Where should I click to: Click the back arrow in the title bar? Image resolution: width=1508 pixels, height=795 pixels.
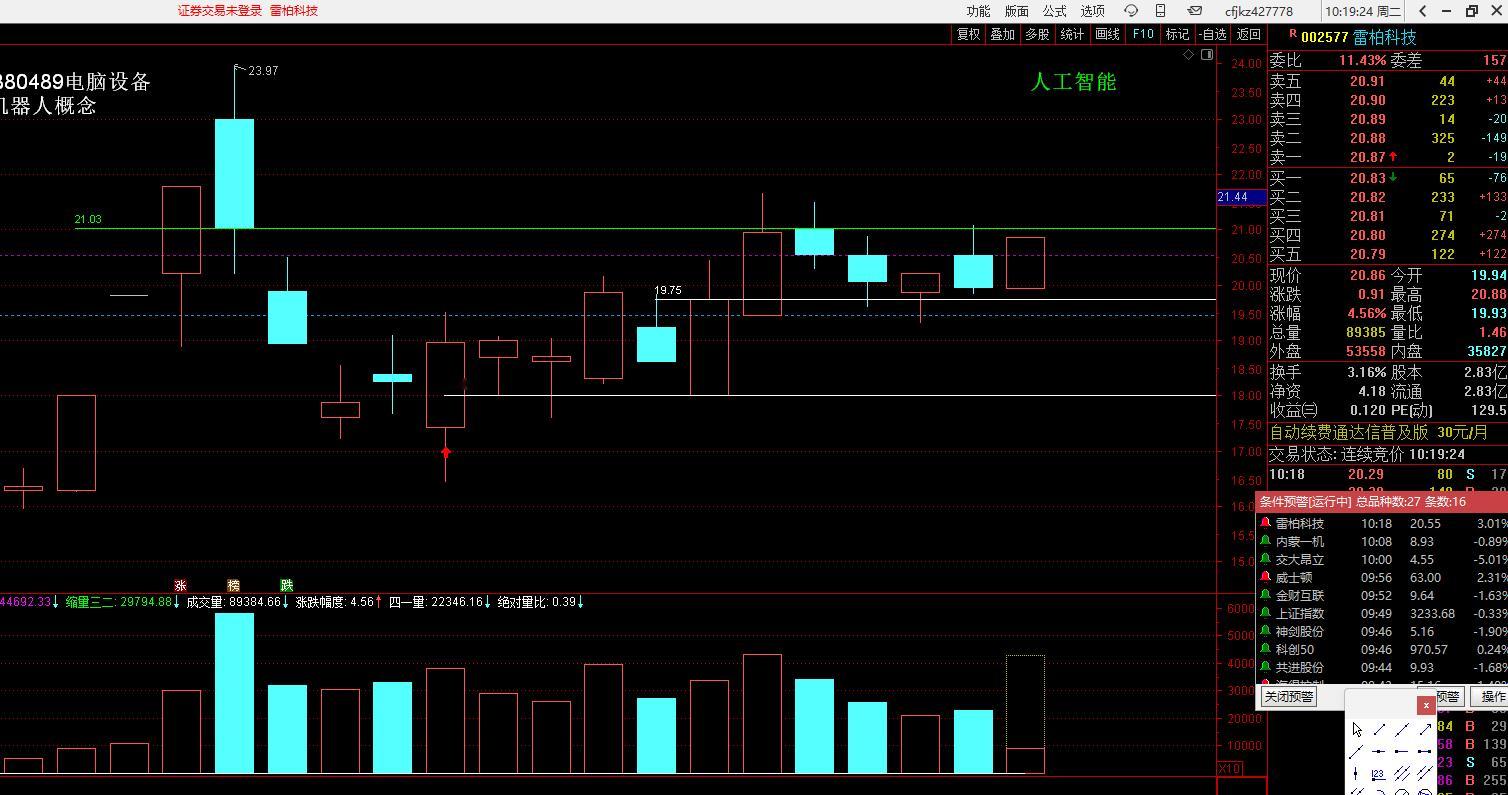(x=1423, y=11)
